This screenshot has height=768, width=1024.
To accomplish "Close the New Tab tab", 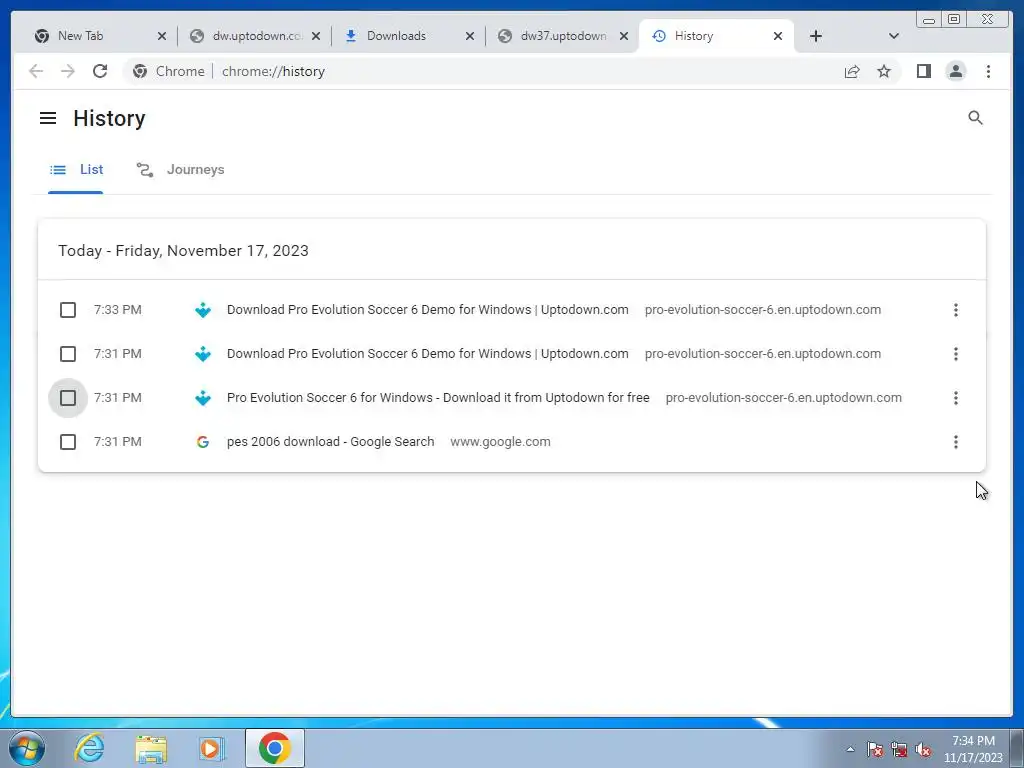I will [162, 36].
